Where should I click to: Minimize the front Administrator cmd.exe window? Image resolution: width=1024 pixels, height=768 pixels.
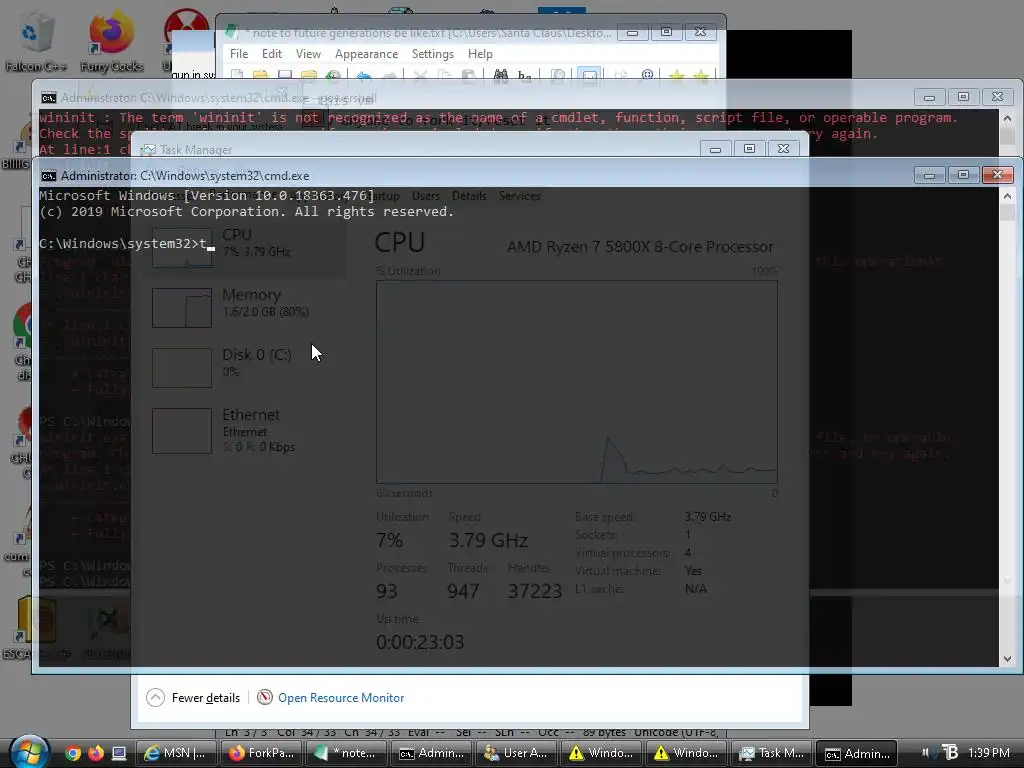[929, 174]
